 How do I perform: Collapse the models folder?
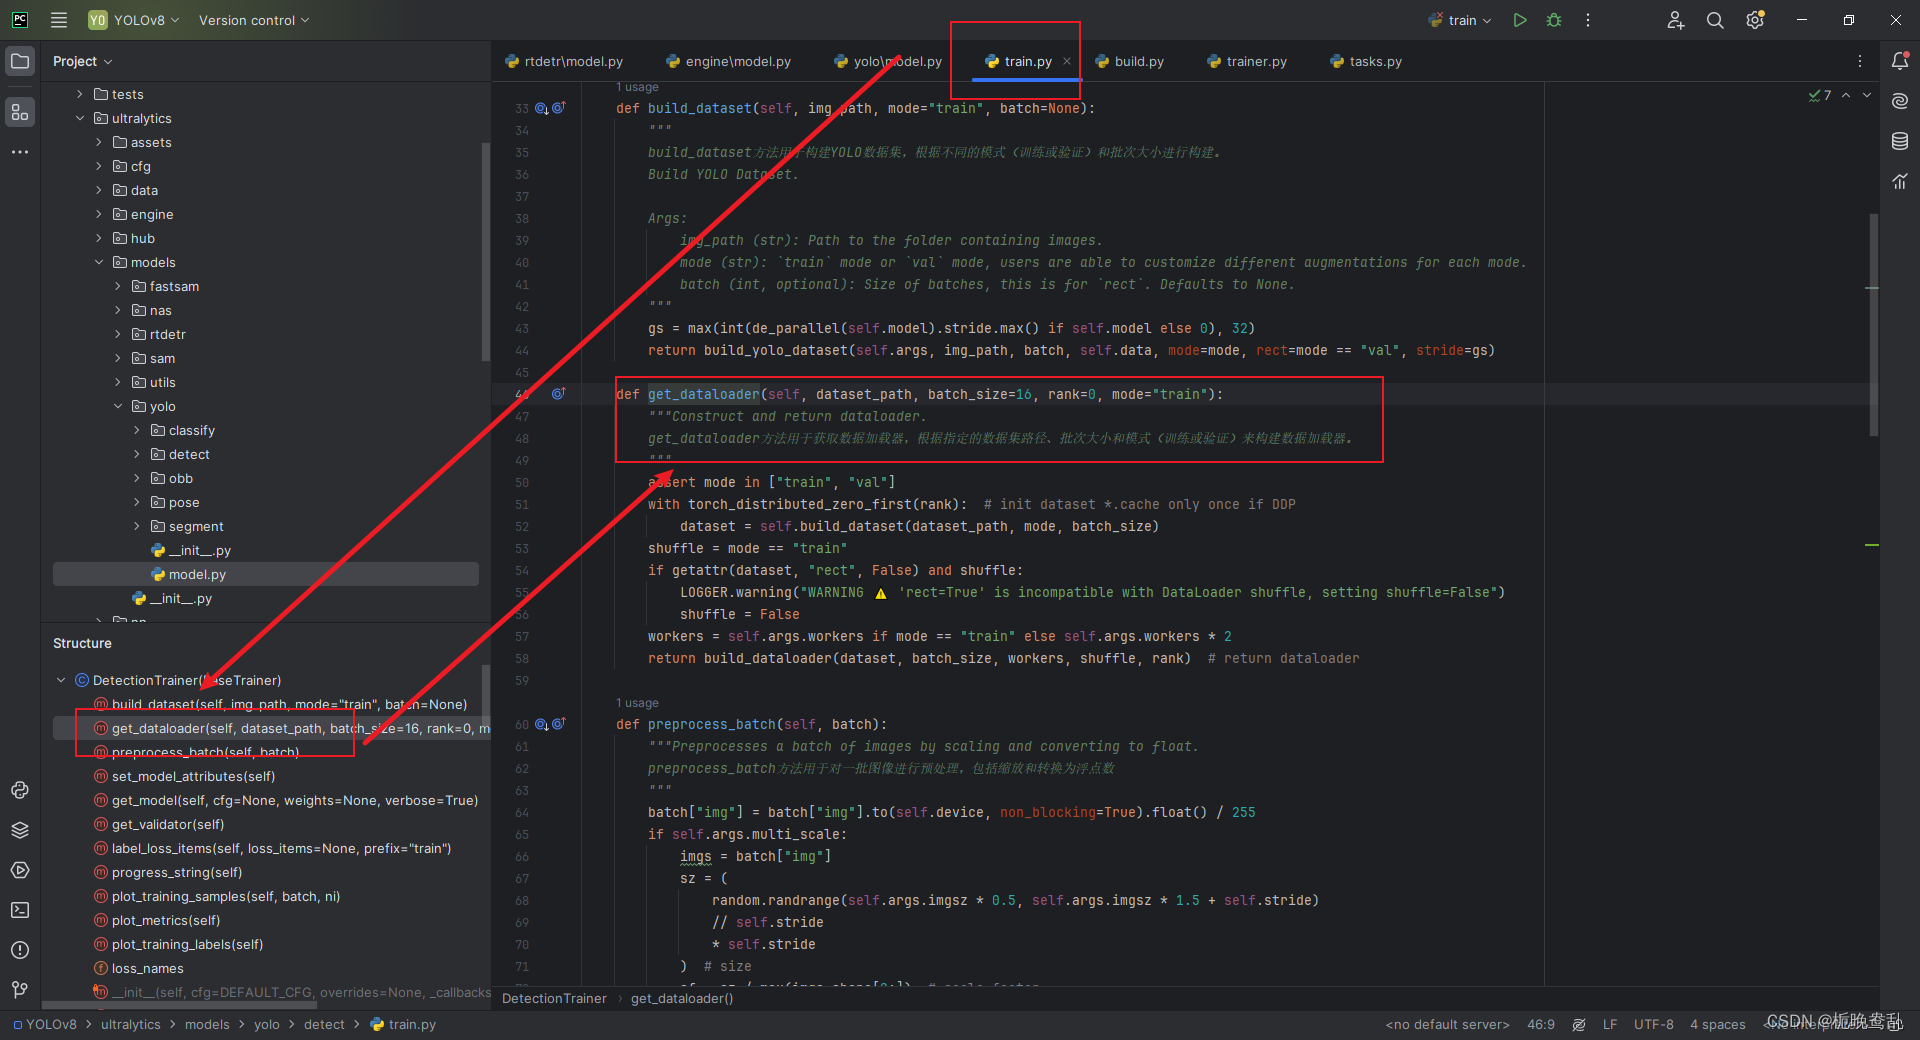pyautogui.click(x=99, y=262)
